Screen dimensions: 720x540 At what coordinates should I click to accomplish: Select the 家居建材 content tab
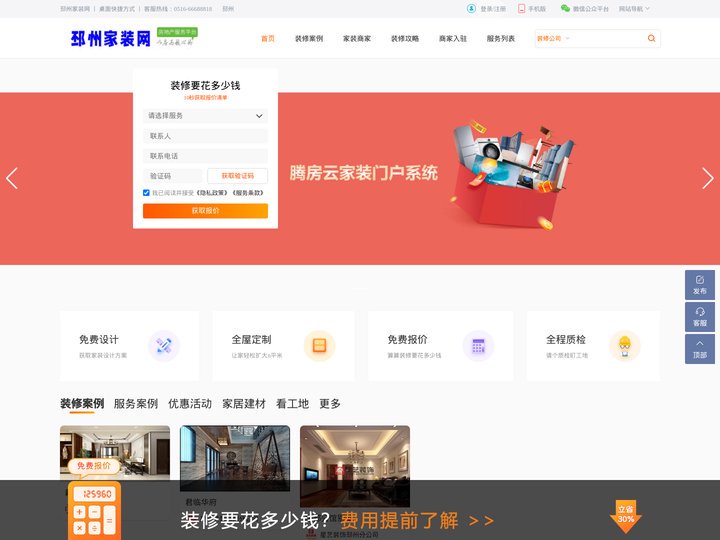click(244, 404)
